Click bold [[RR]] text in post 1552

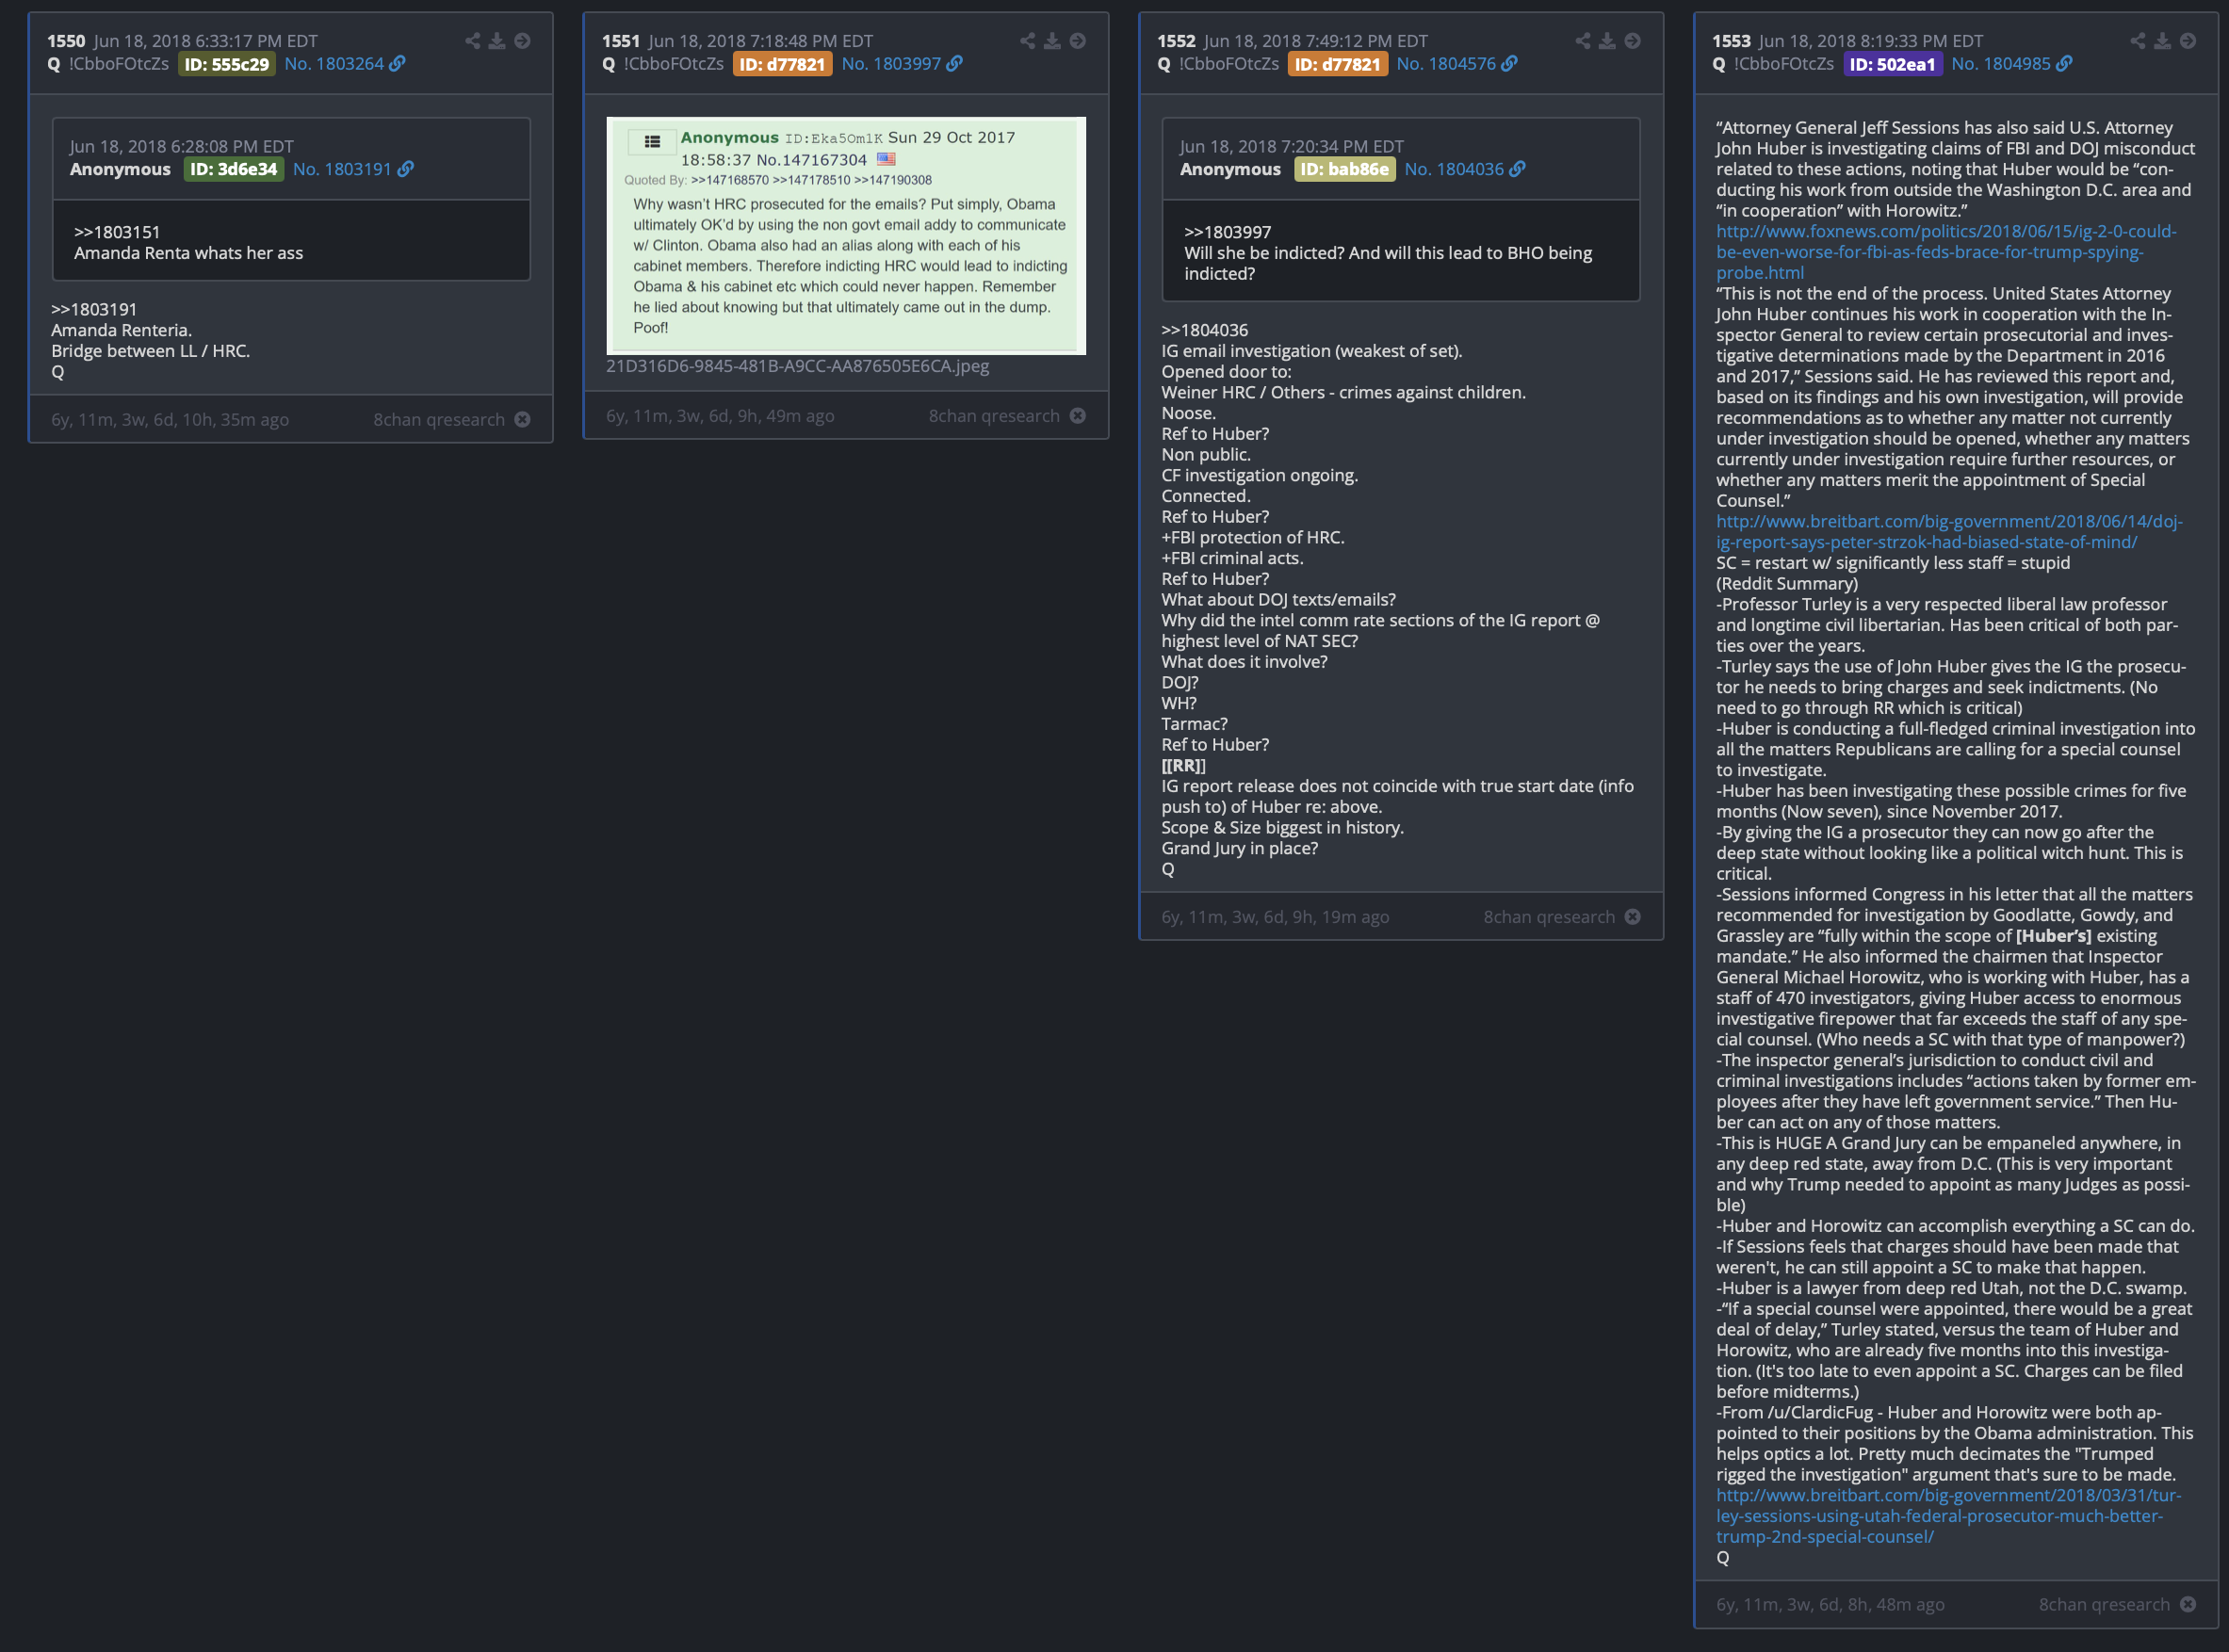pos(1183,765)
